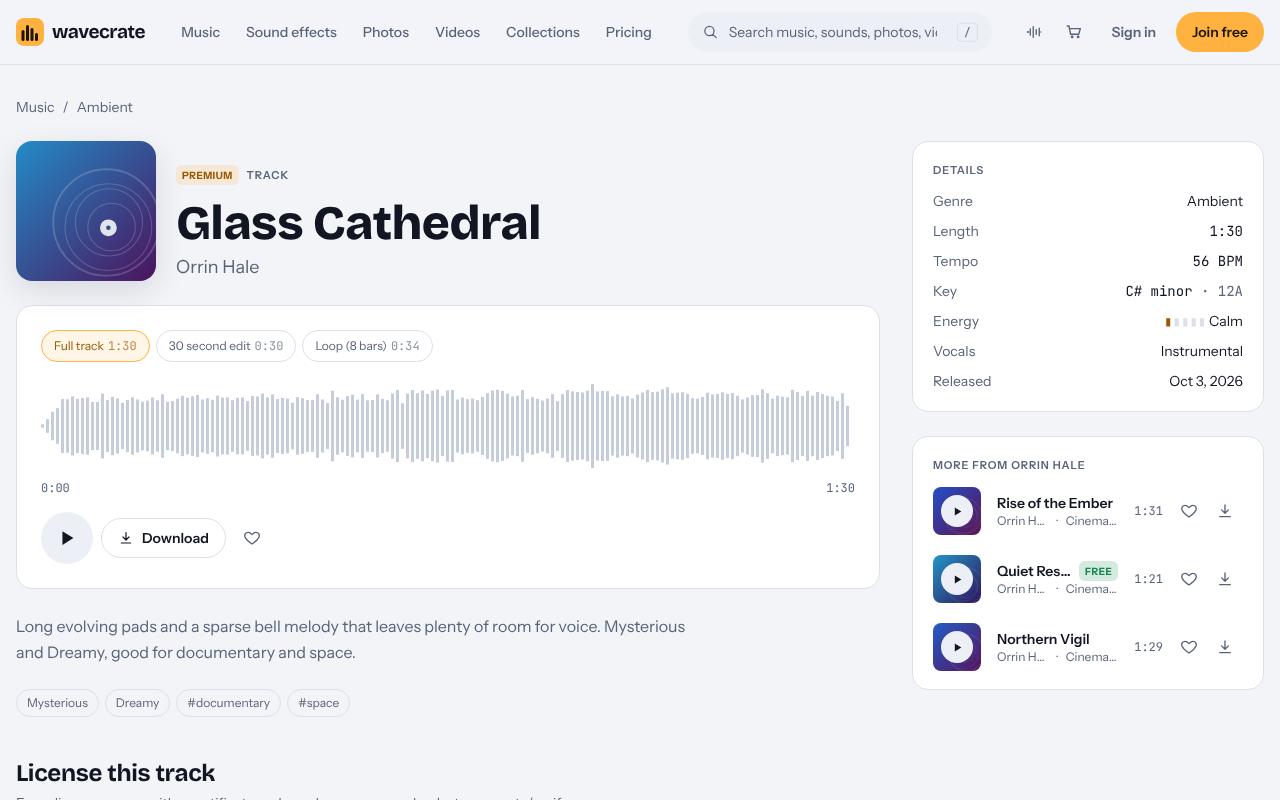This screenshot has width=1280, height=800.
Task: Open the Pricing page
Action: coord(629,32)
